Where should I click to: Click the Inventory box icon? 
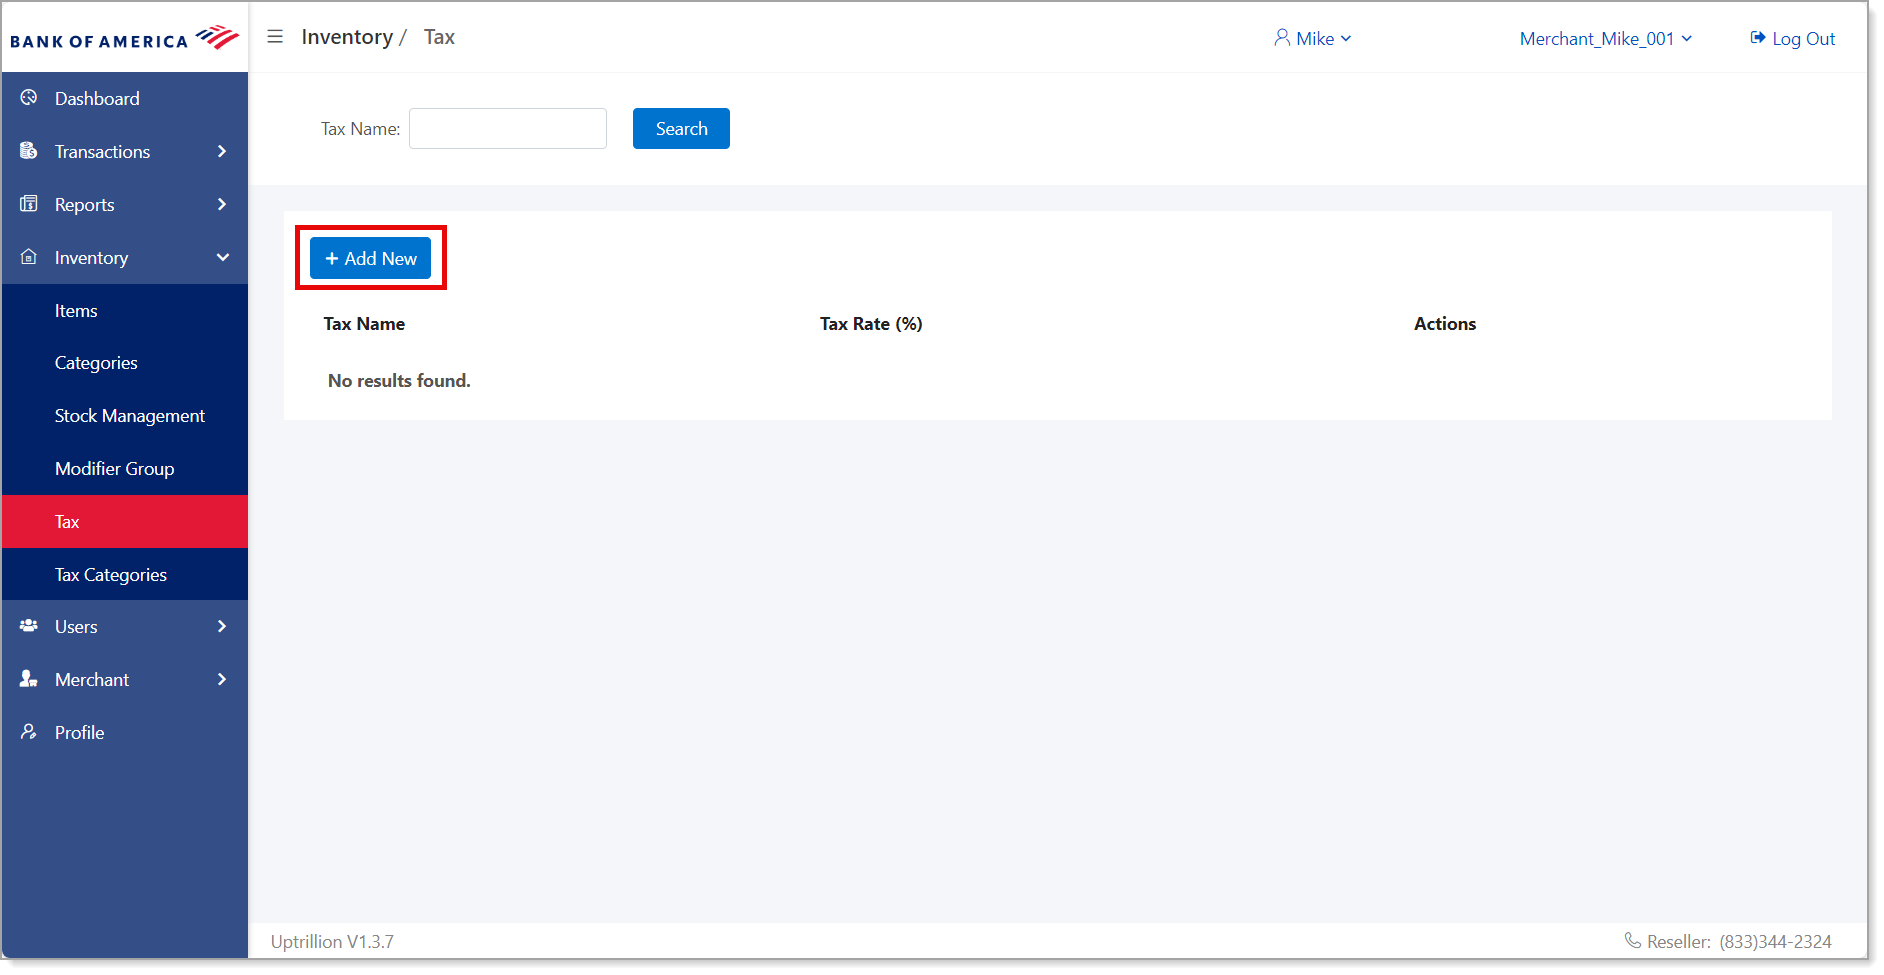[x=29, y=257]
